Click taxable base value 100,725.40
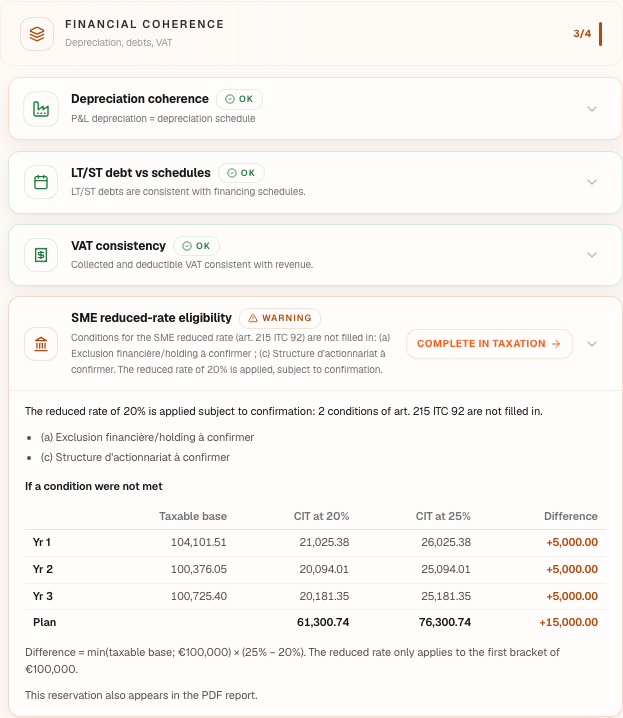 pos(199,596)
